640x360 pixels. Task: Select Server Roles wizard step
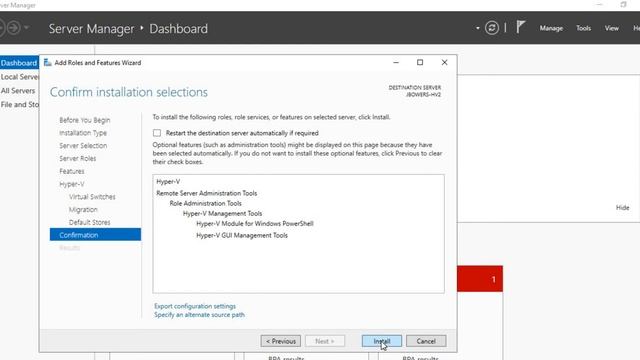point(78,158)
